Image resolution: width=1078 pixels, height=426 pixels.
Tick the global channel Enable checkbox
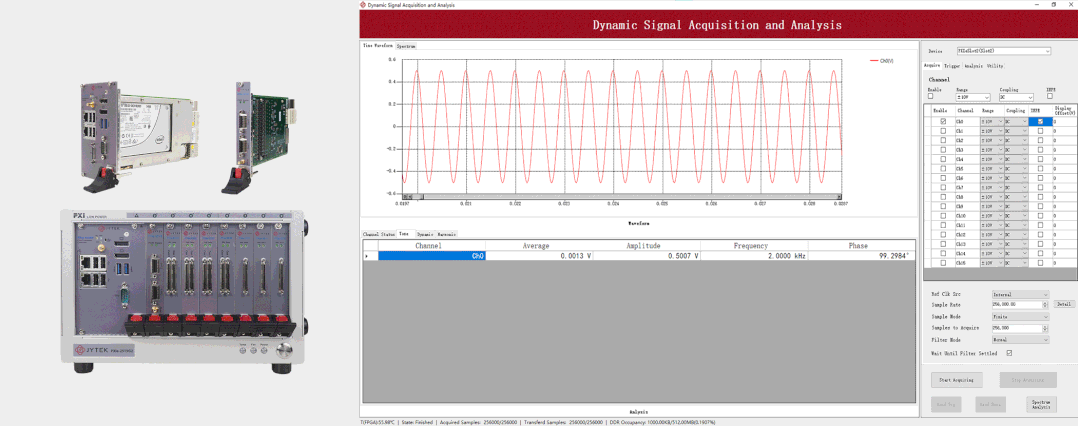(x=931, y=97)
